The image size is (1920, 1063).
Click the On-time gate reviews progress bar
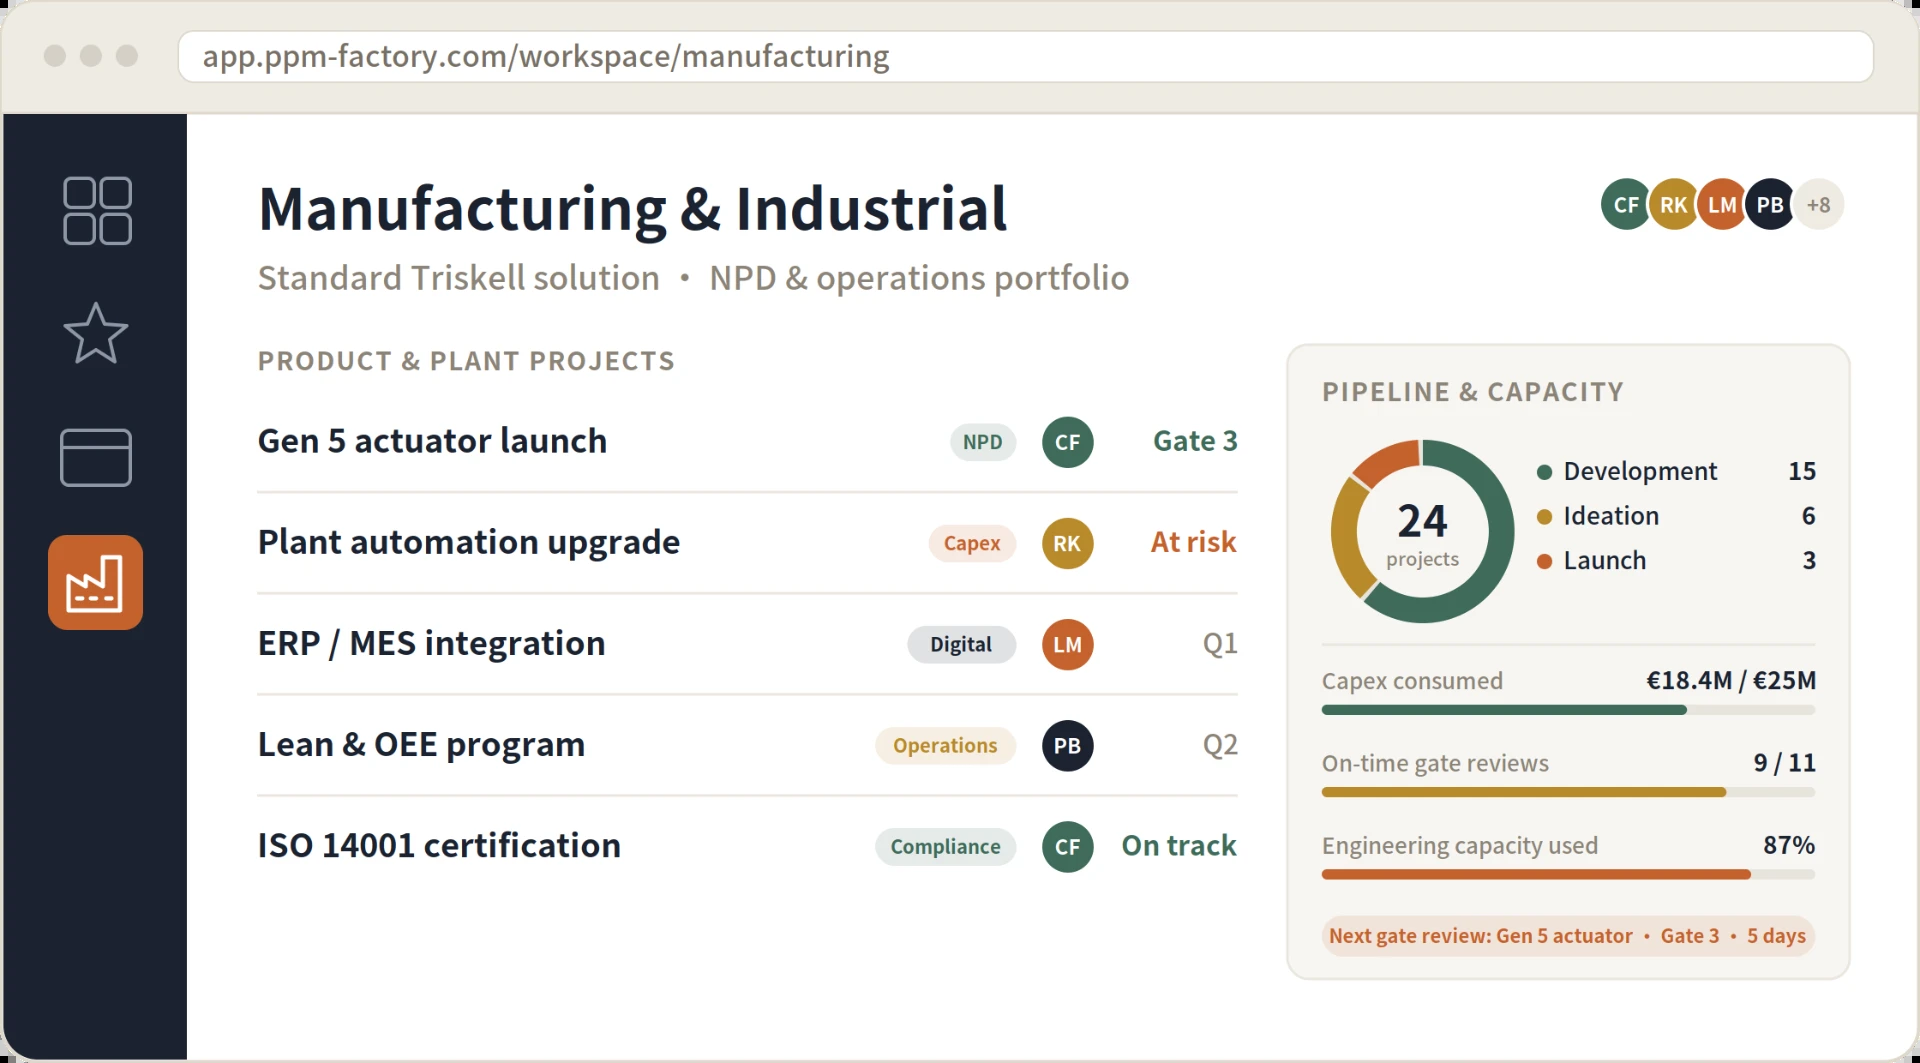1568,792
